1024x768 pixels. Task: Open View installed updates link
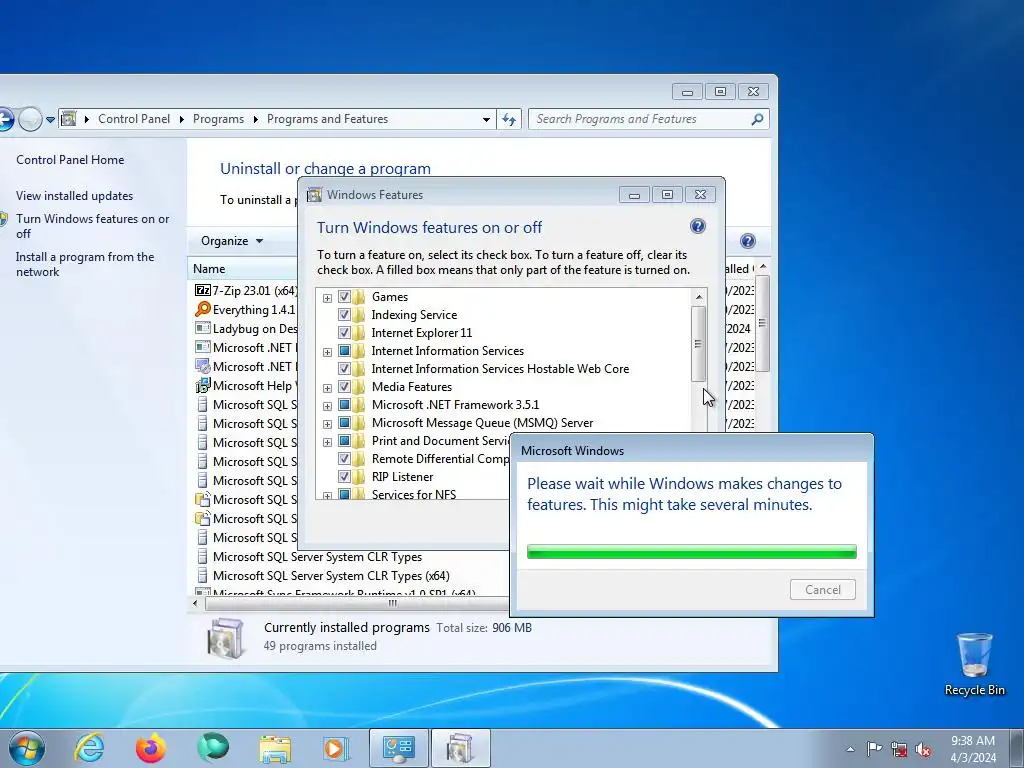pyautogui.click(x=74, y=196)
